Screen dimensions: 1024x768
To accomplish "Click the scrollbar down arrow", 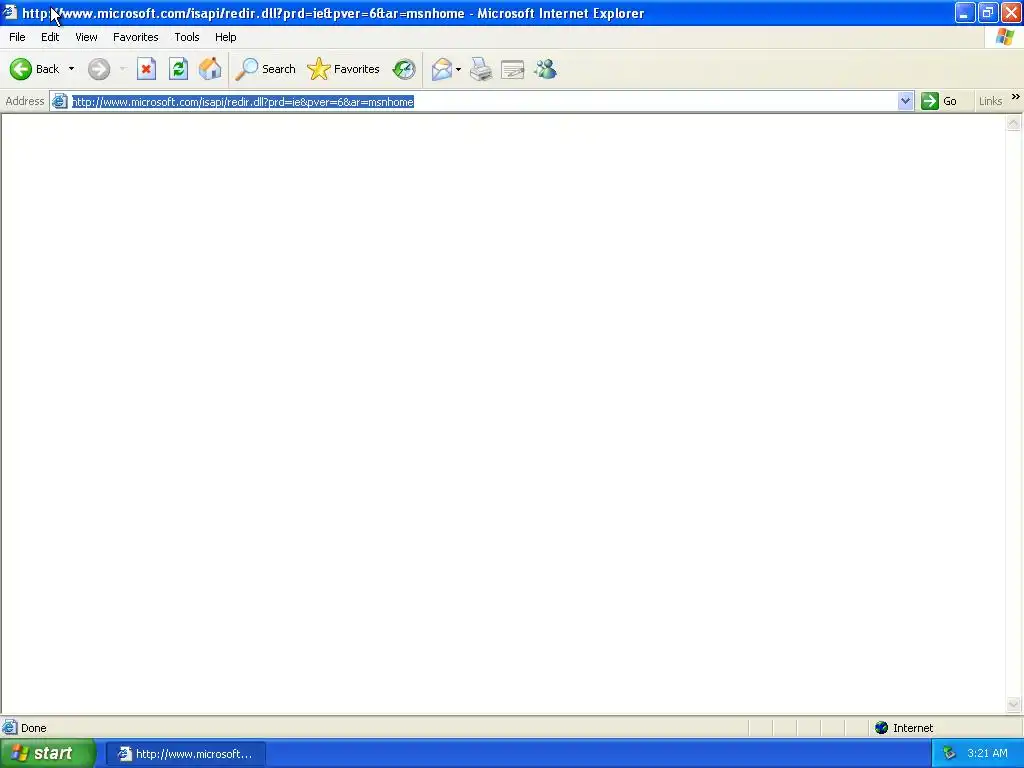I will 1014,704.
